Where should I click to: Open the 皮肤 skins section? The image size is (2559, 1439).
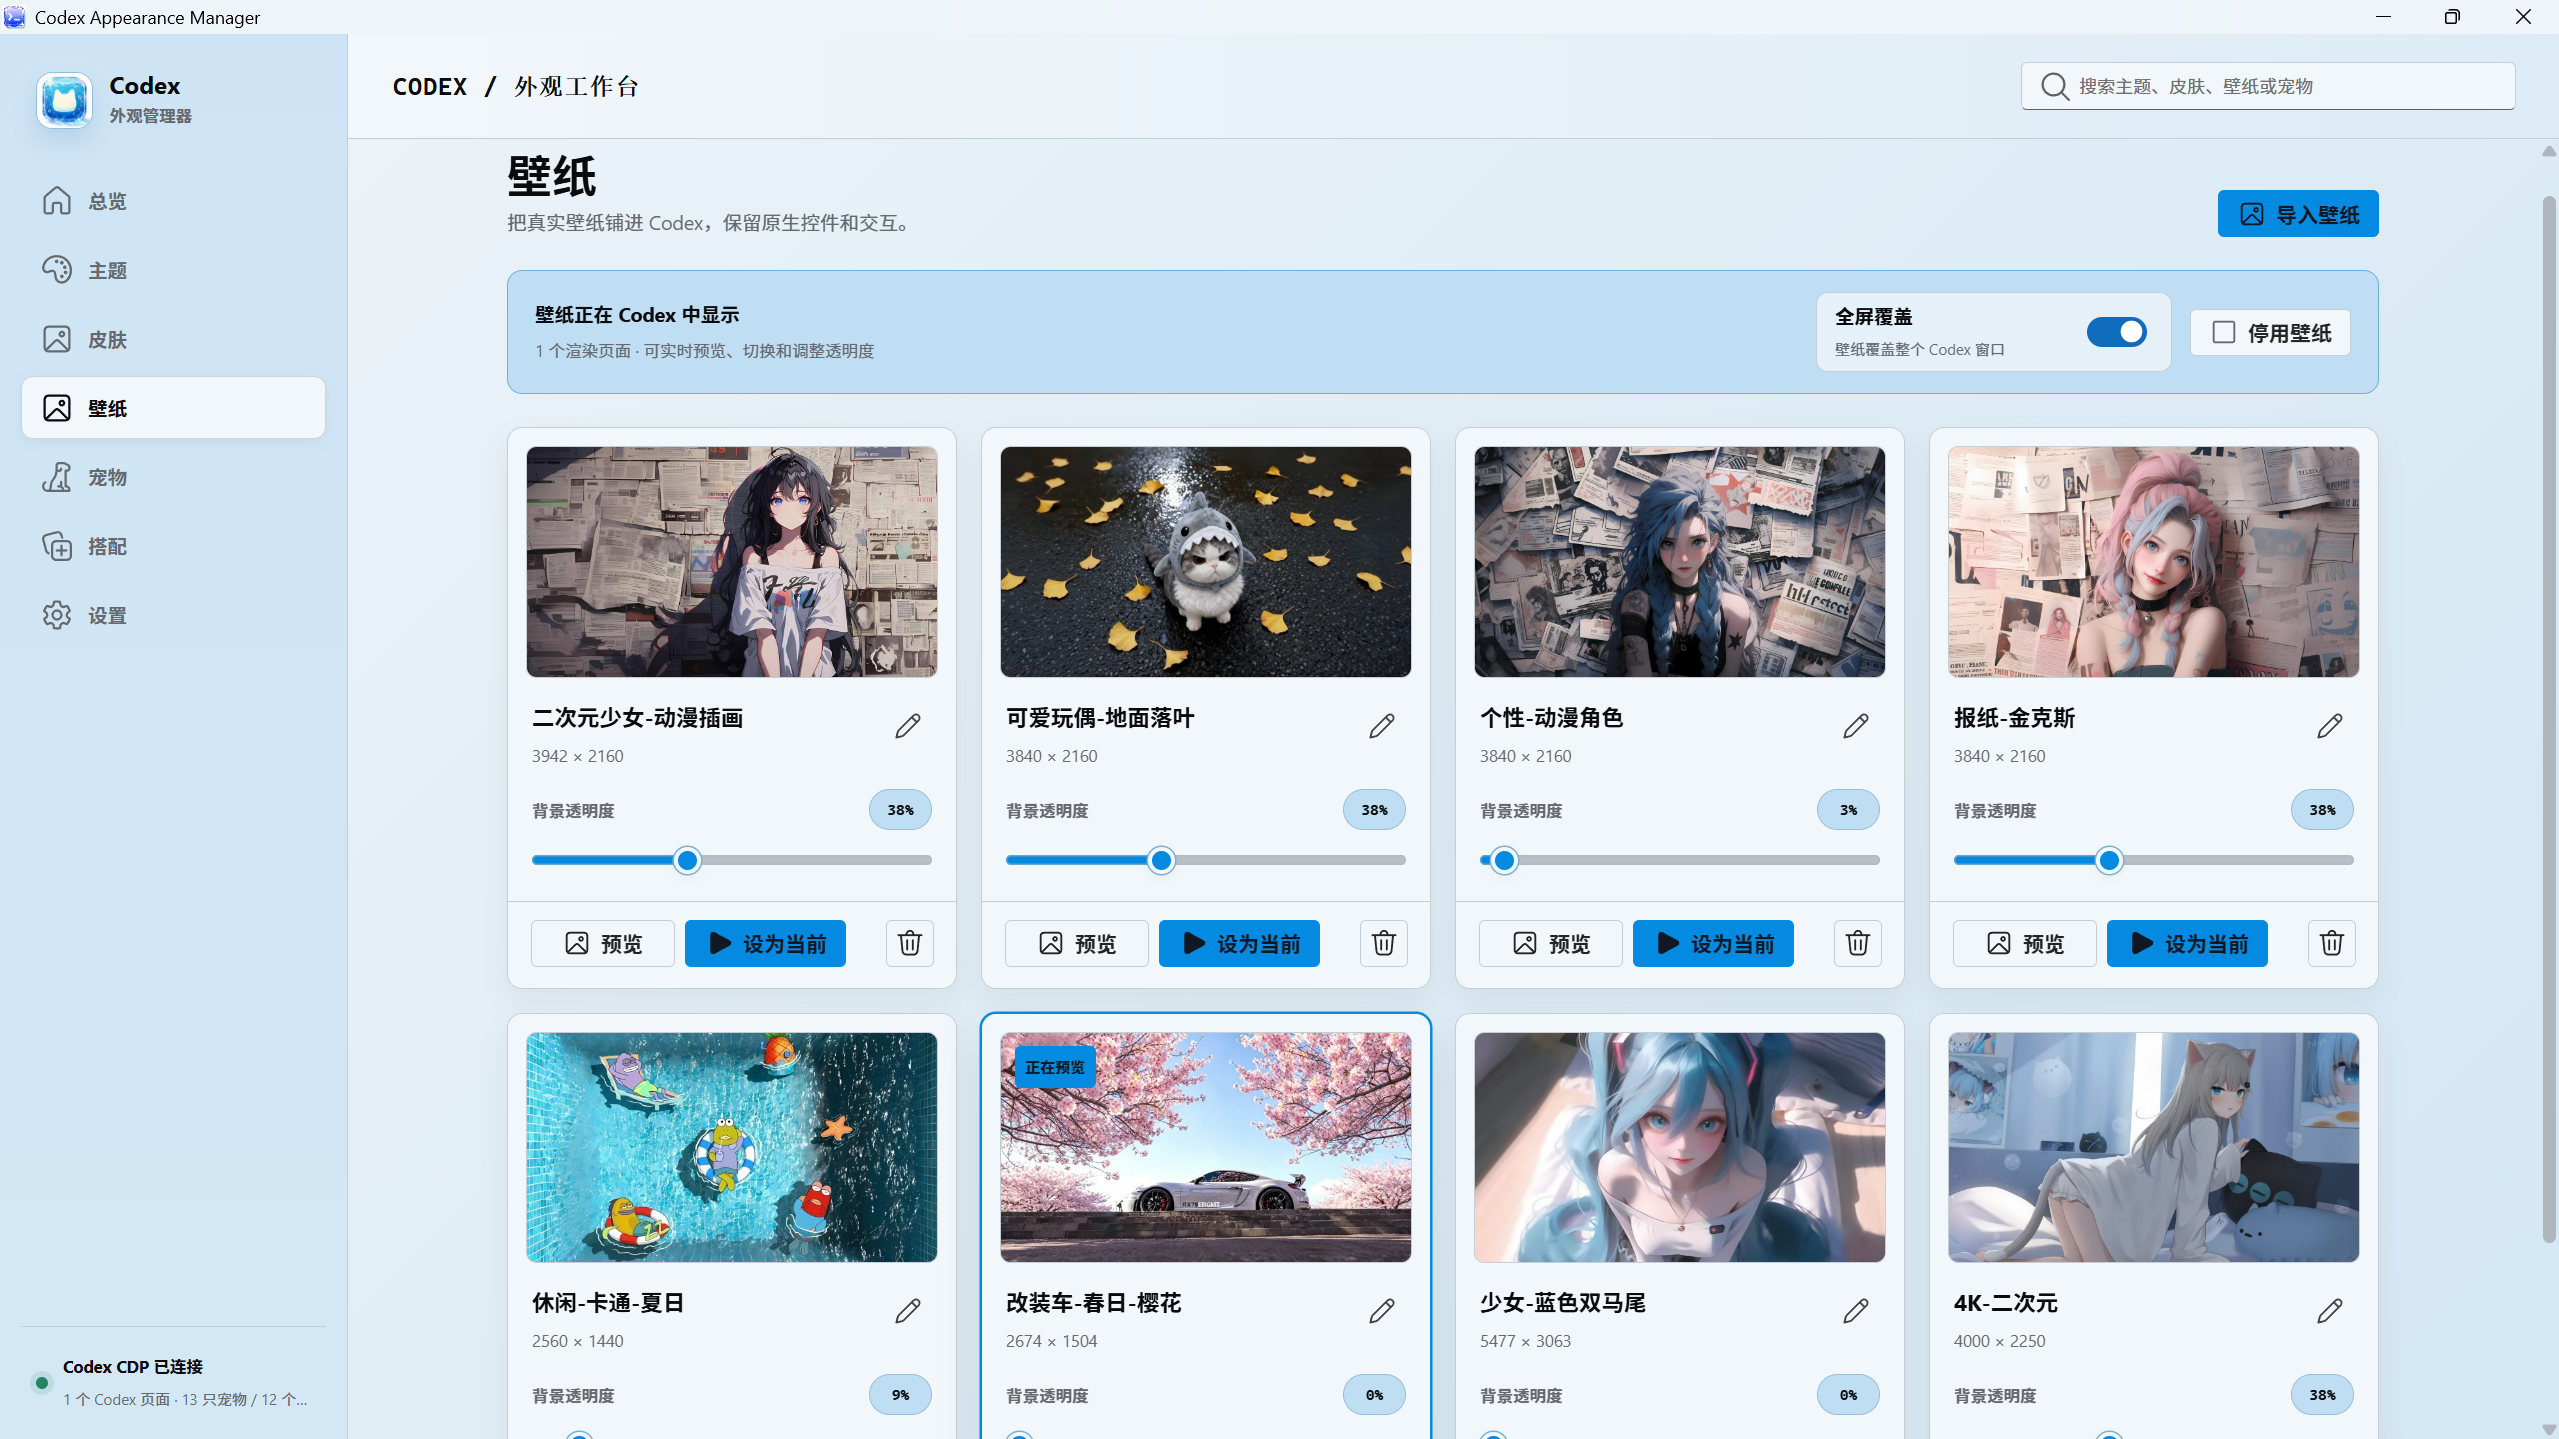click(173, 339)
